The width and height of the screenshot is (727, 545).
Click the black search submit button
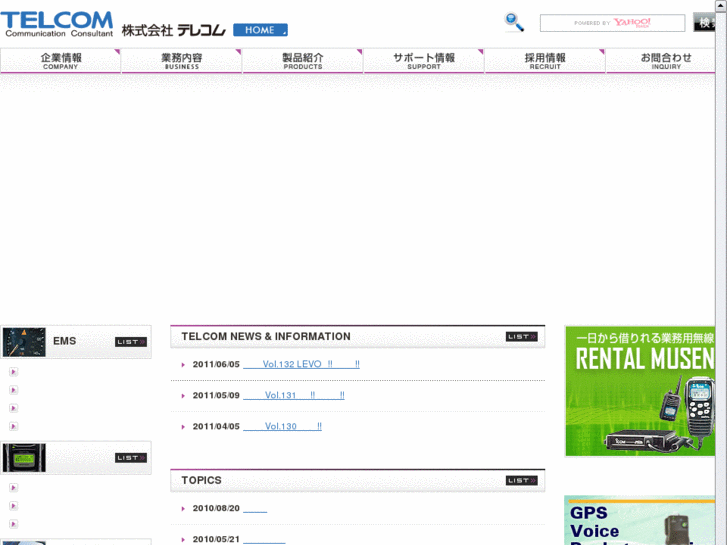point(704,22)
